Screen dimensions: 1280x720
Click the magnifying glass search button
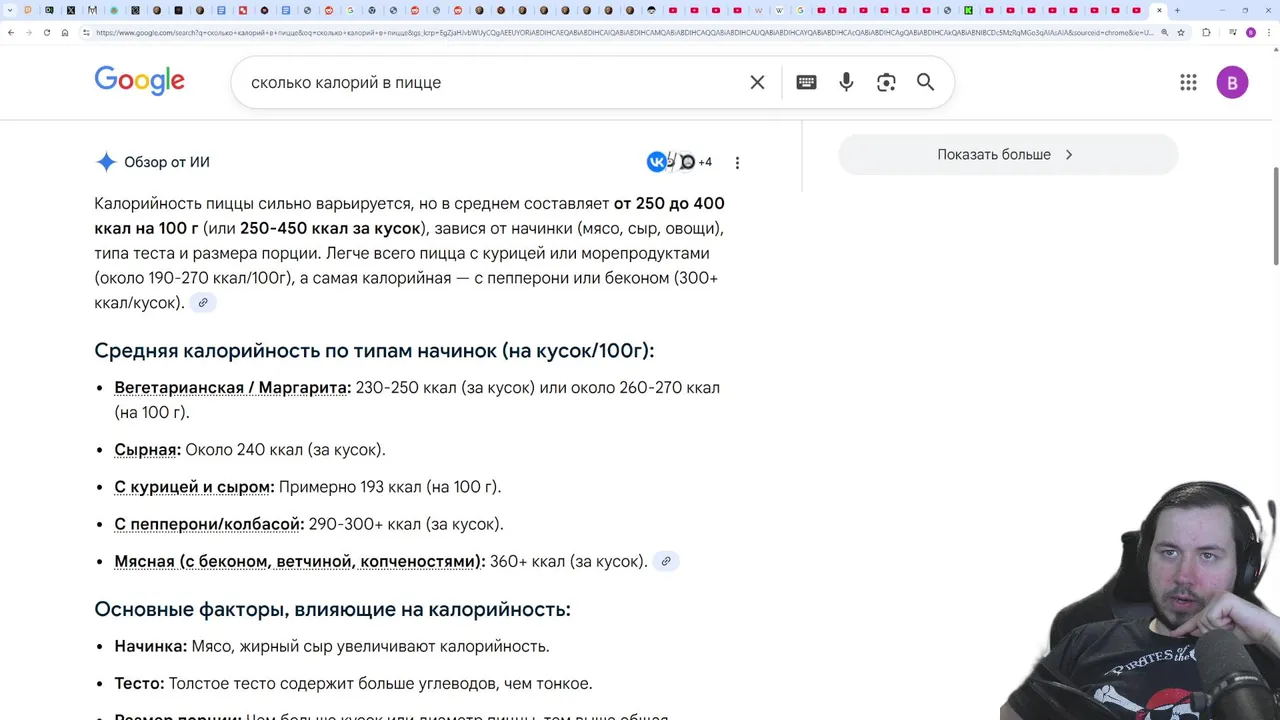(x=926, y=83)
